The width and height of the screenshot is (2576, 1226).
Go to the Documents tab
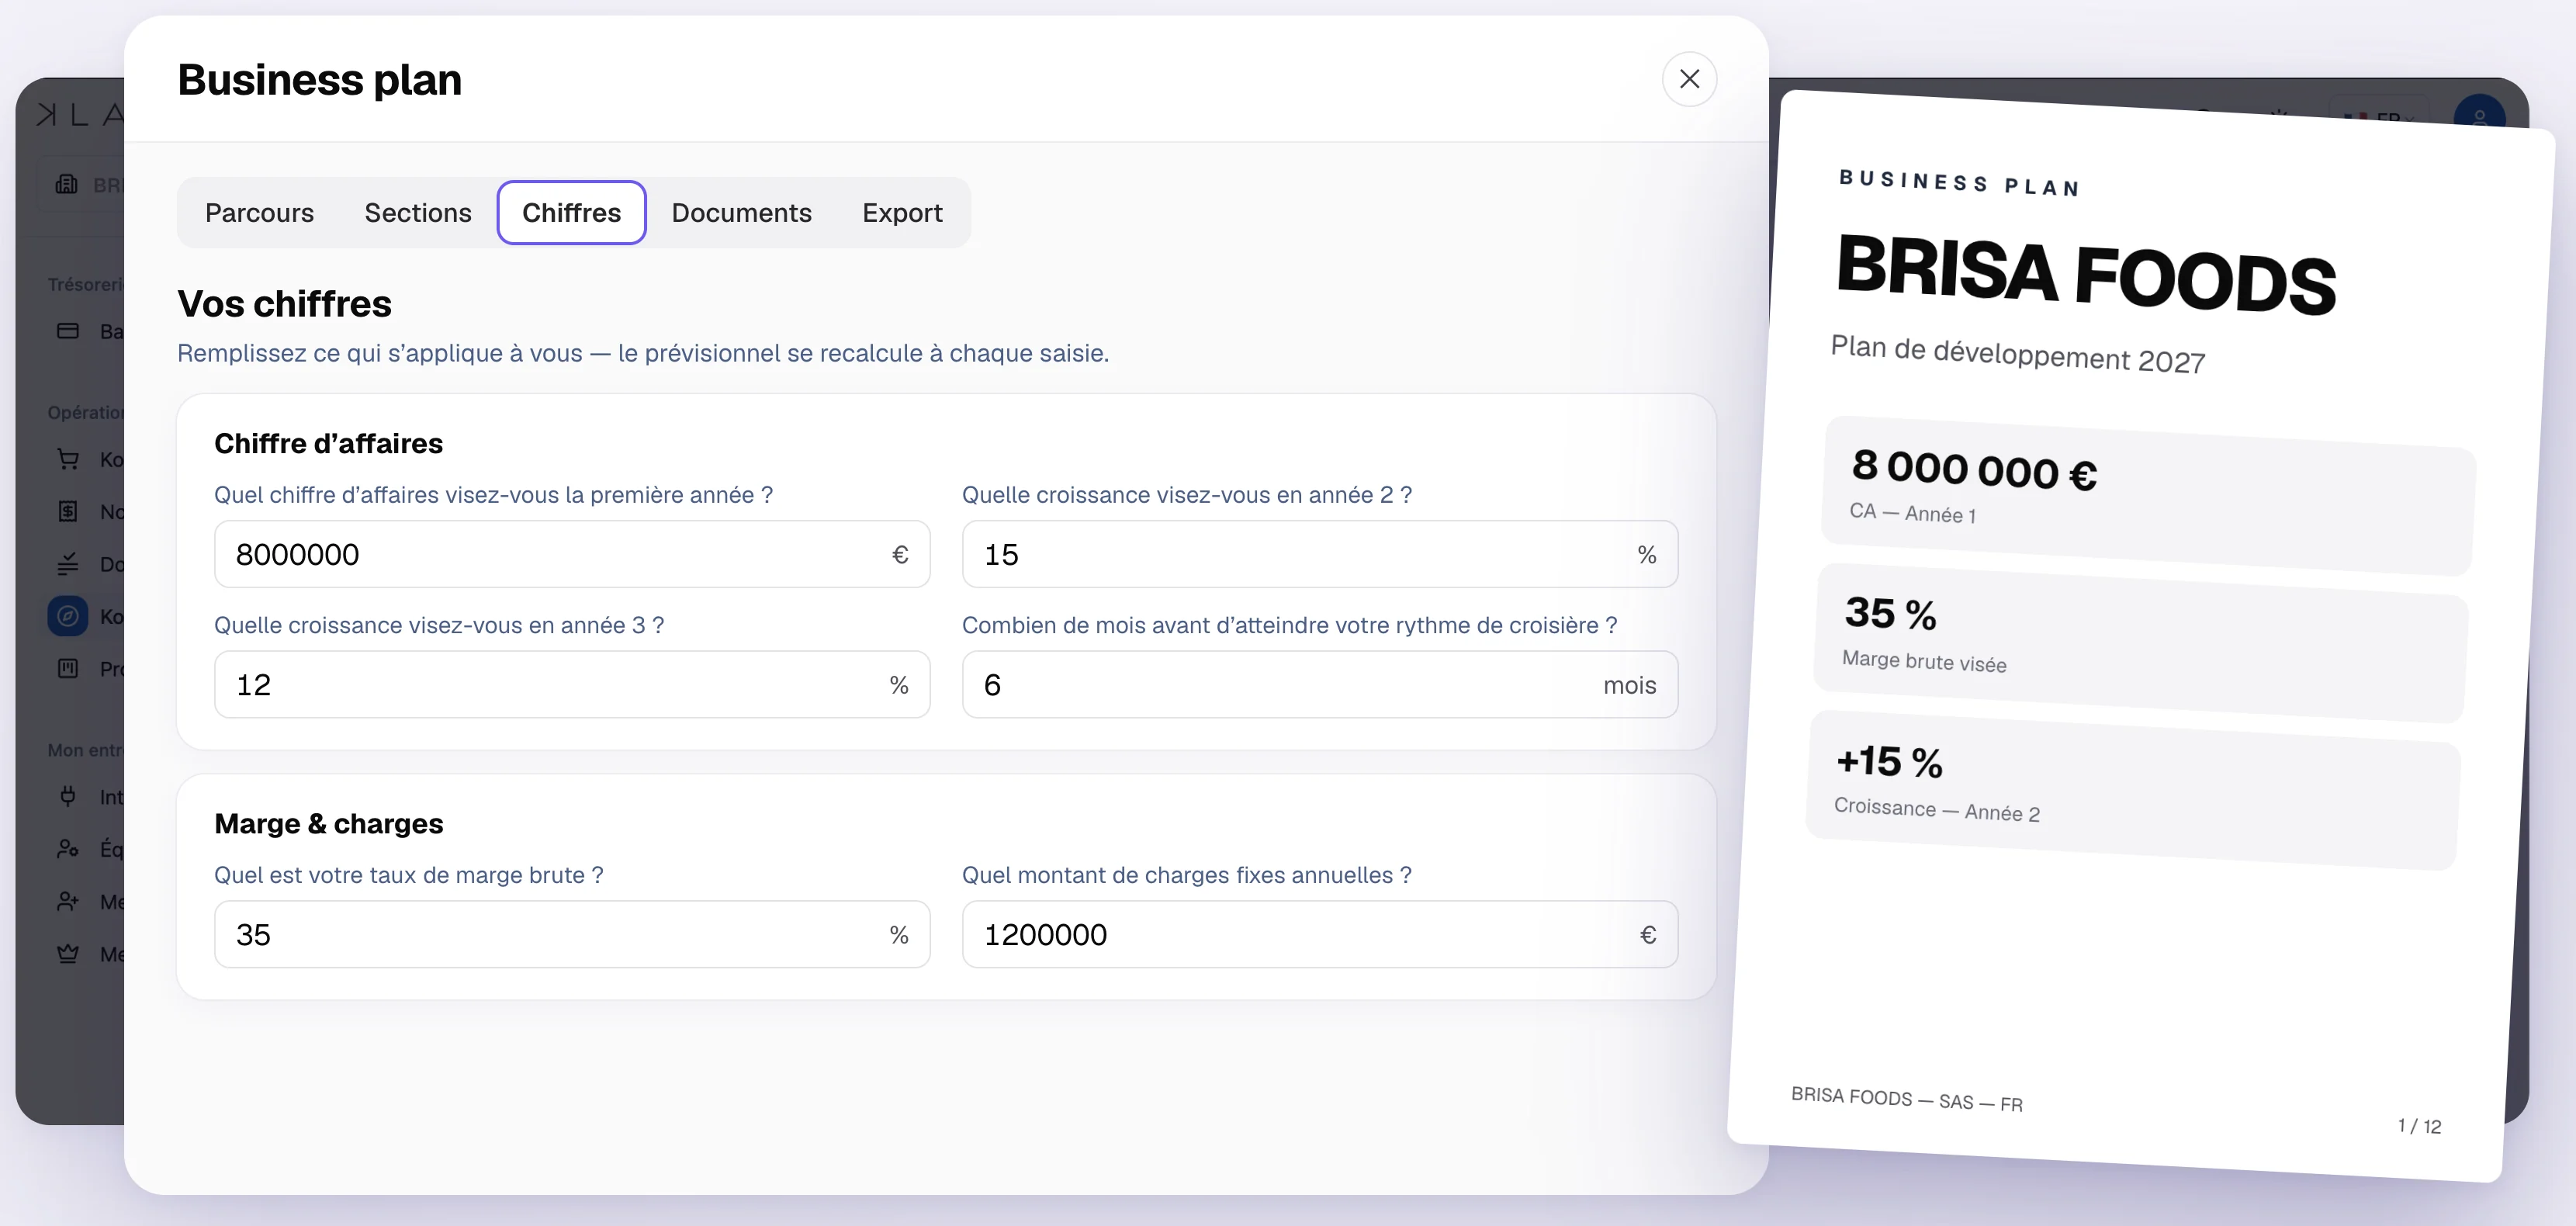[x=741, y=212]
